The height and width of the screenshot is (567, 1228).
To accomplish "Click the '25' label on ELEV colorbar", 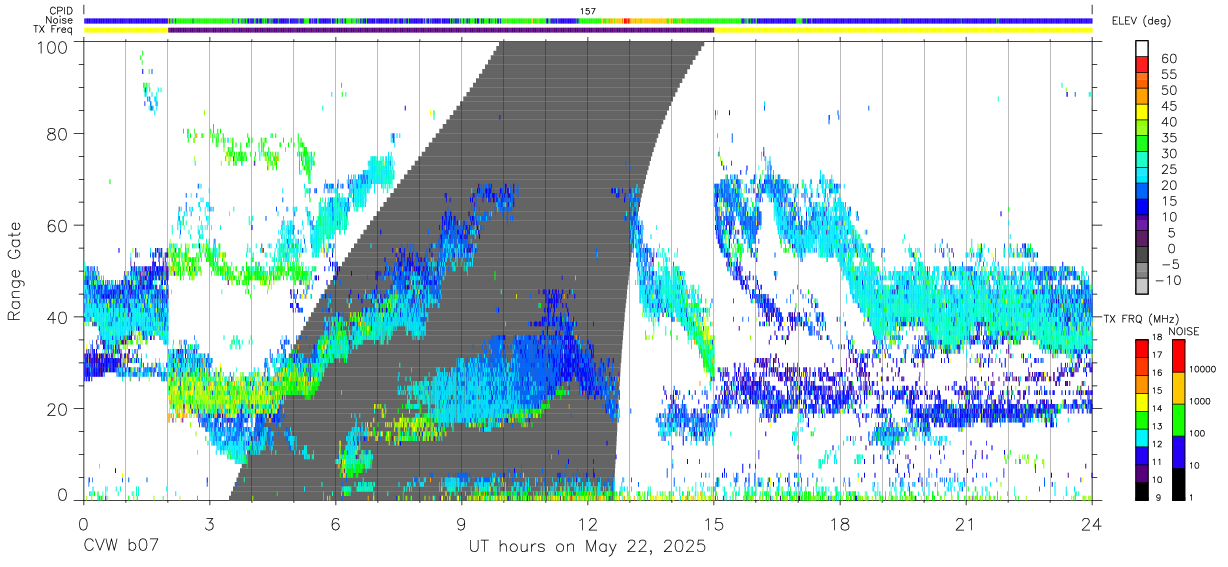I will tap(1168, 169).
